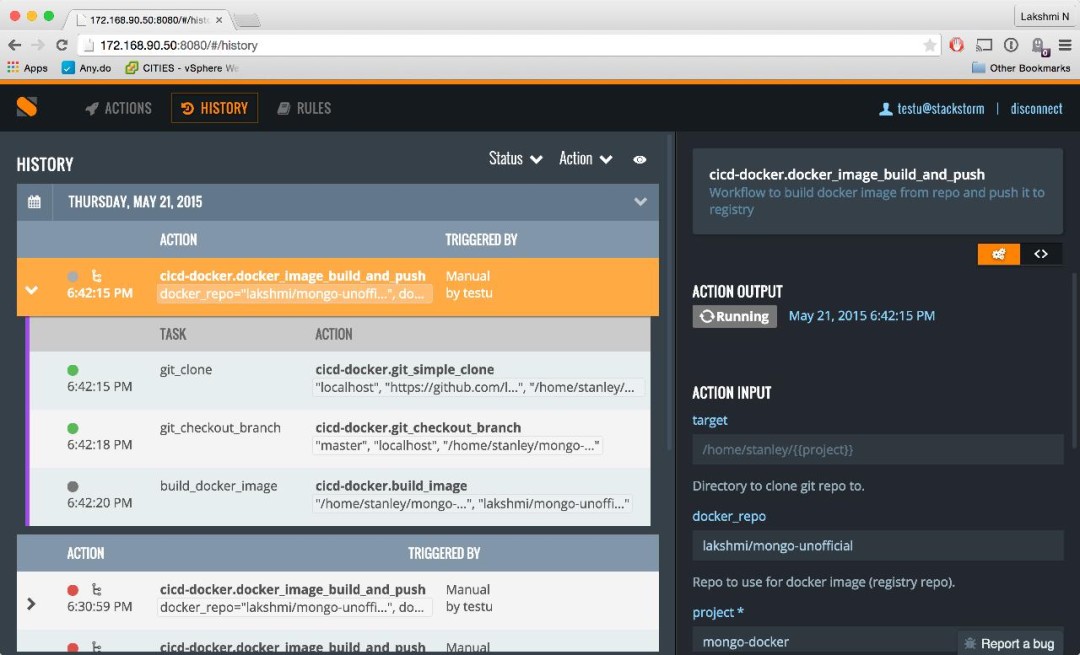Bookmark this page with star icon
The width and height of the screenshot is (1080, 655).
point(929,45)
